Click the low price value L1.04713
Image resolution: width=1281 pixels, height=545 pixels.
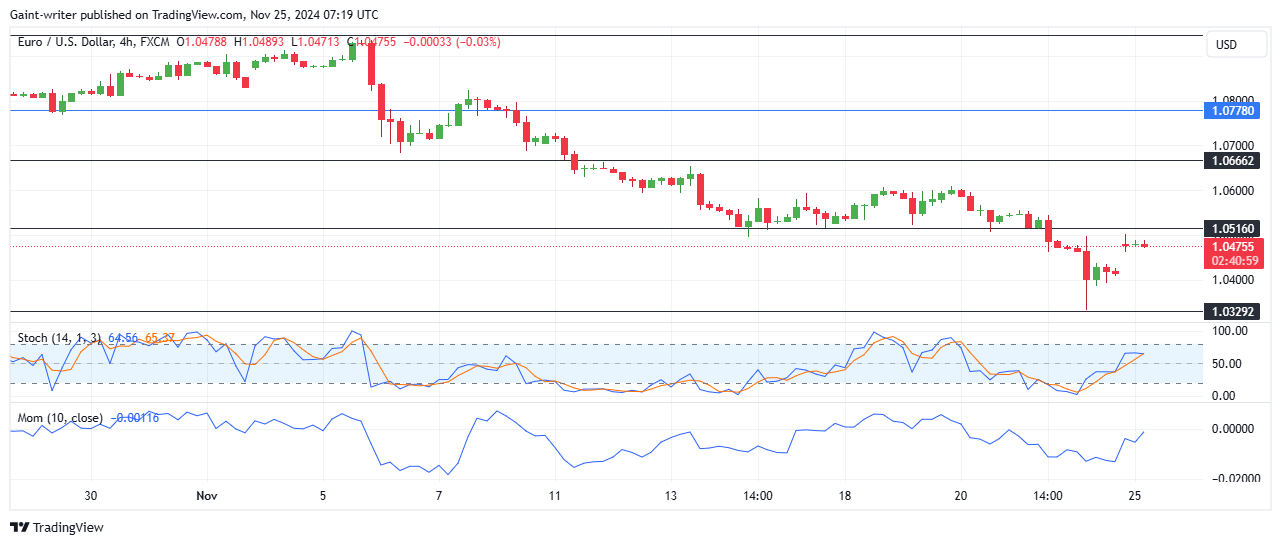point(315,42)
